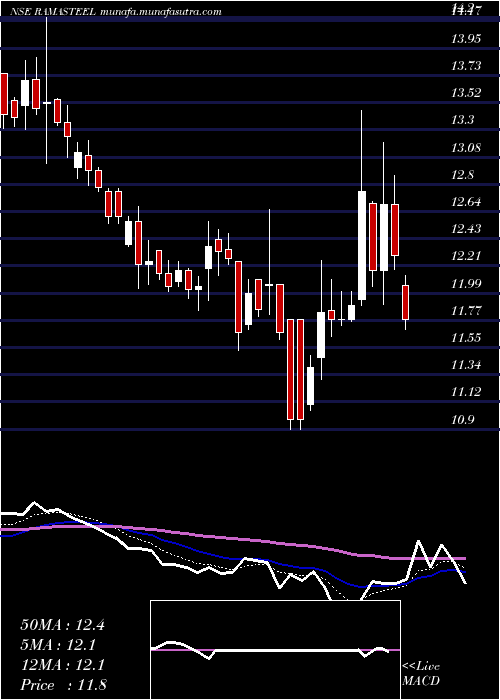Click the Price : 11.8 readout
Viewport: 500px width, 700px height.
coord(63,685)
